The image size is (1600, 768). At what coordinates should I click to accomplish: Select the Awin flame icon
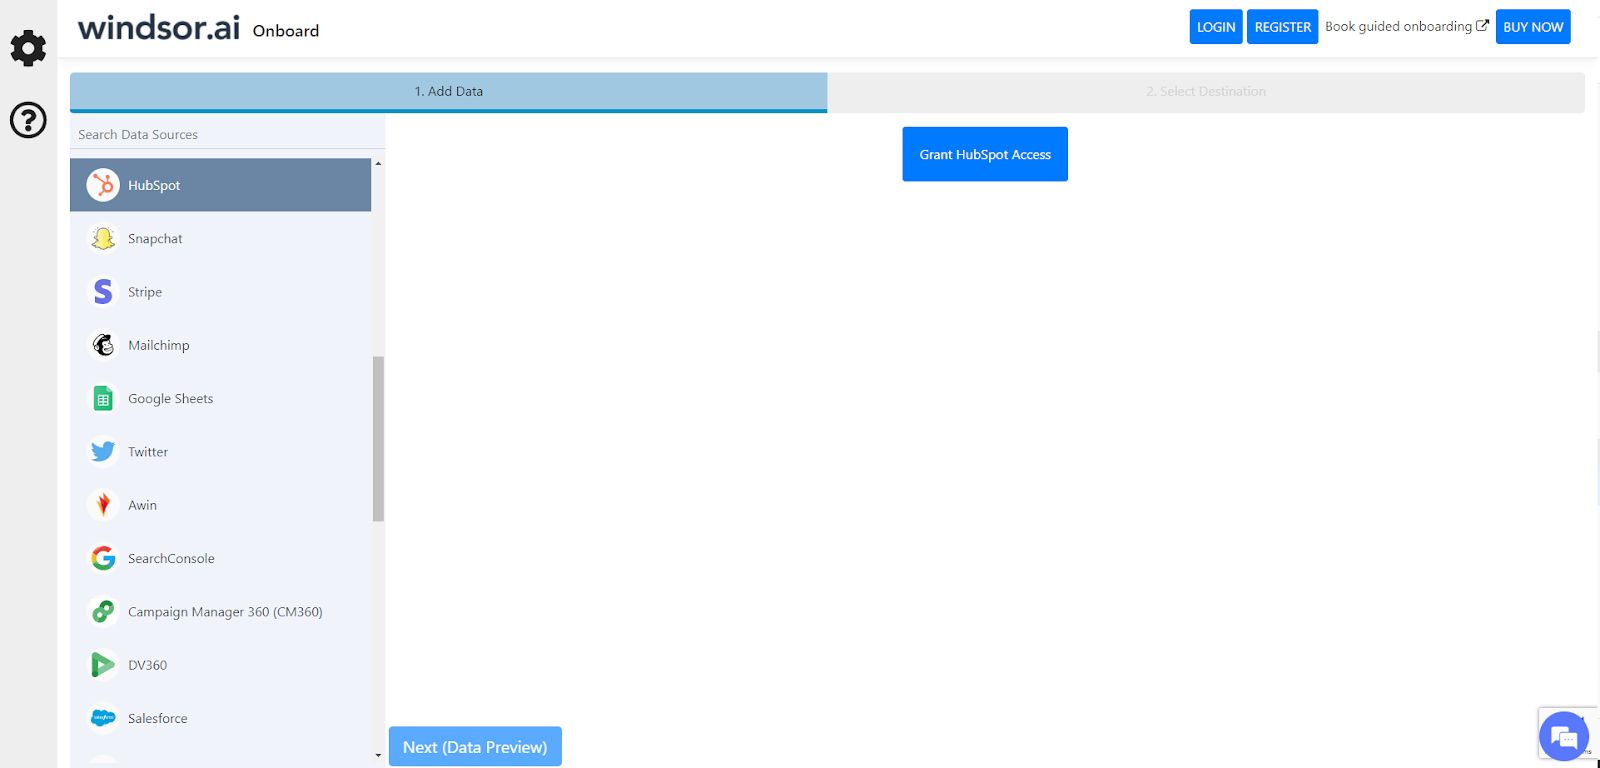coord(103,505)
